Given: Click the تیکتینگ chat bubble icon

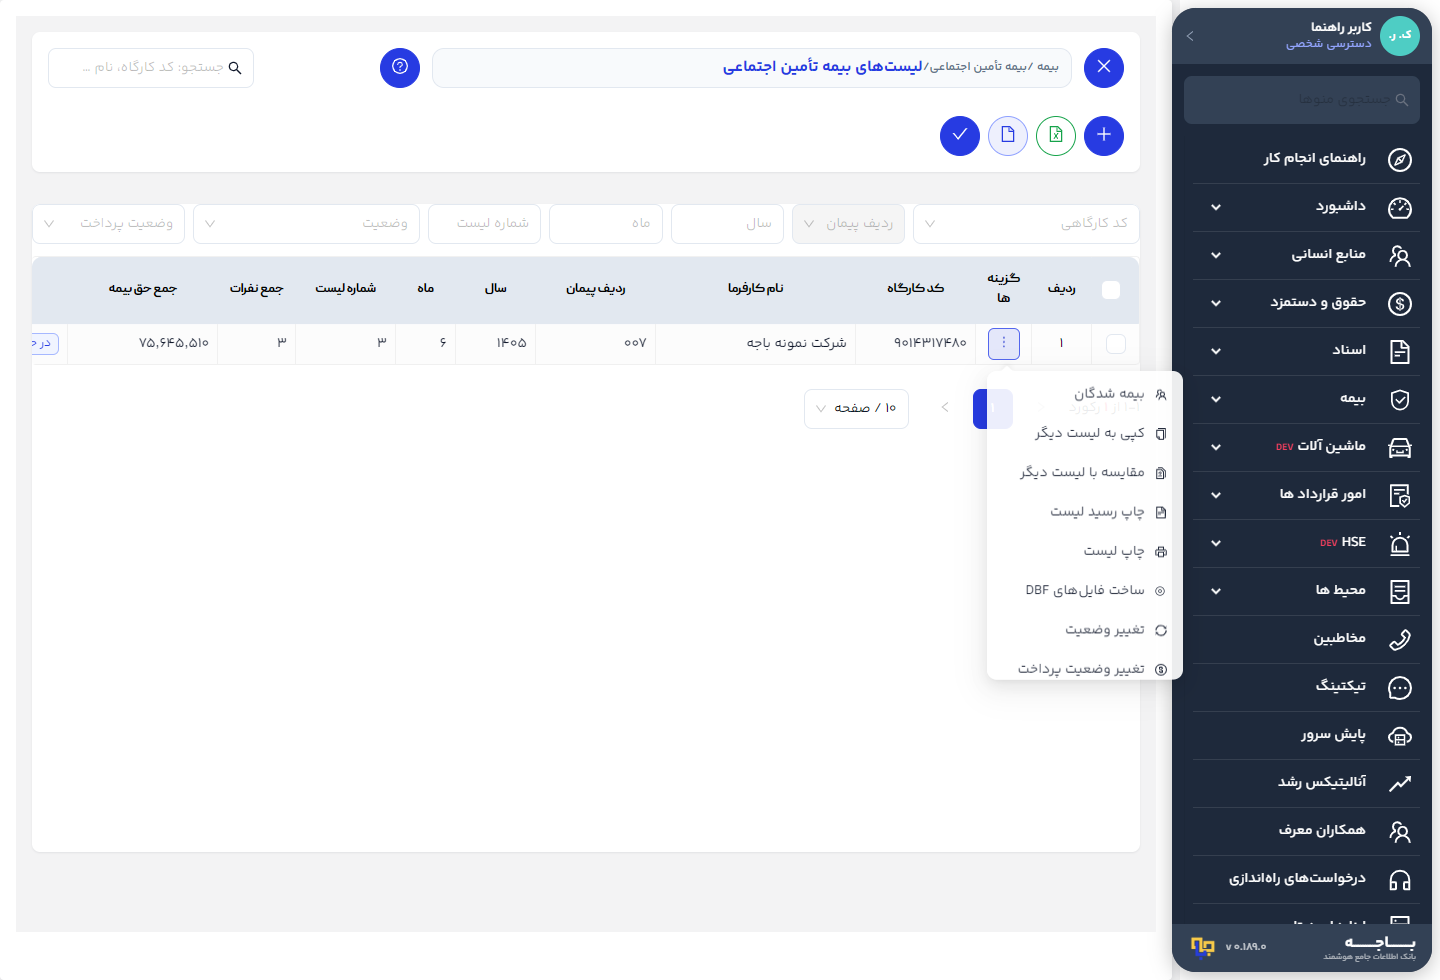Looking at the screenshot, I should pos(1400,687).
